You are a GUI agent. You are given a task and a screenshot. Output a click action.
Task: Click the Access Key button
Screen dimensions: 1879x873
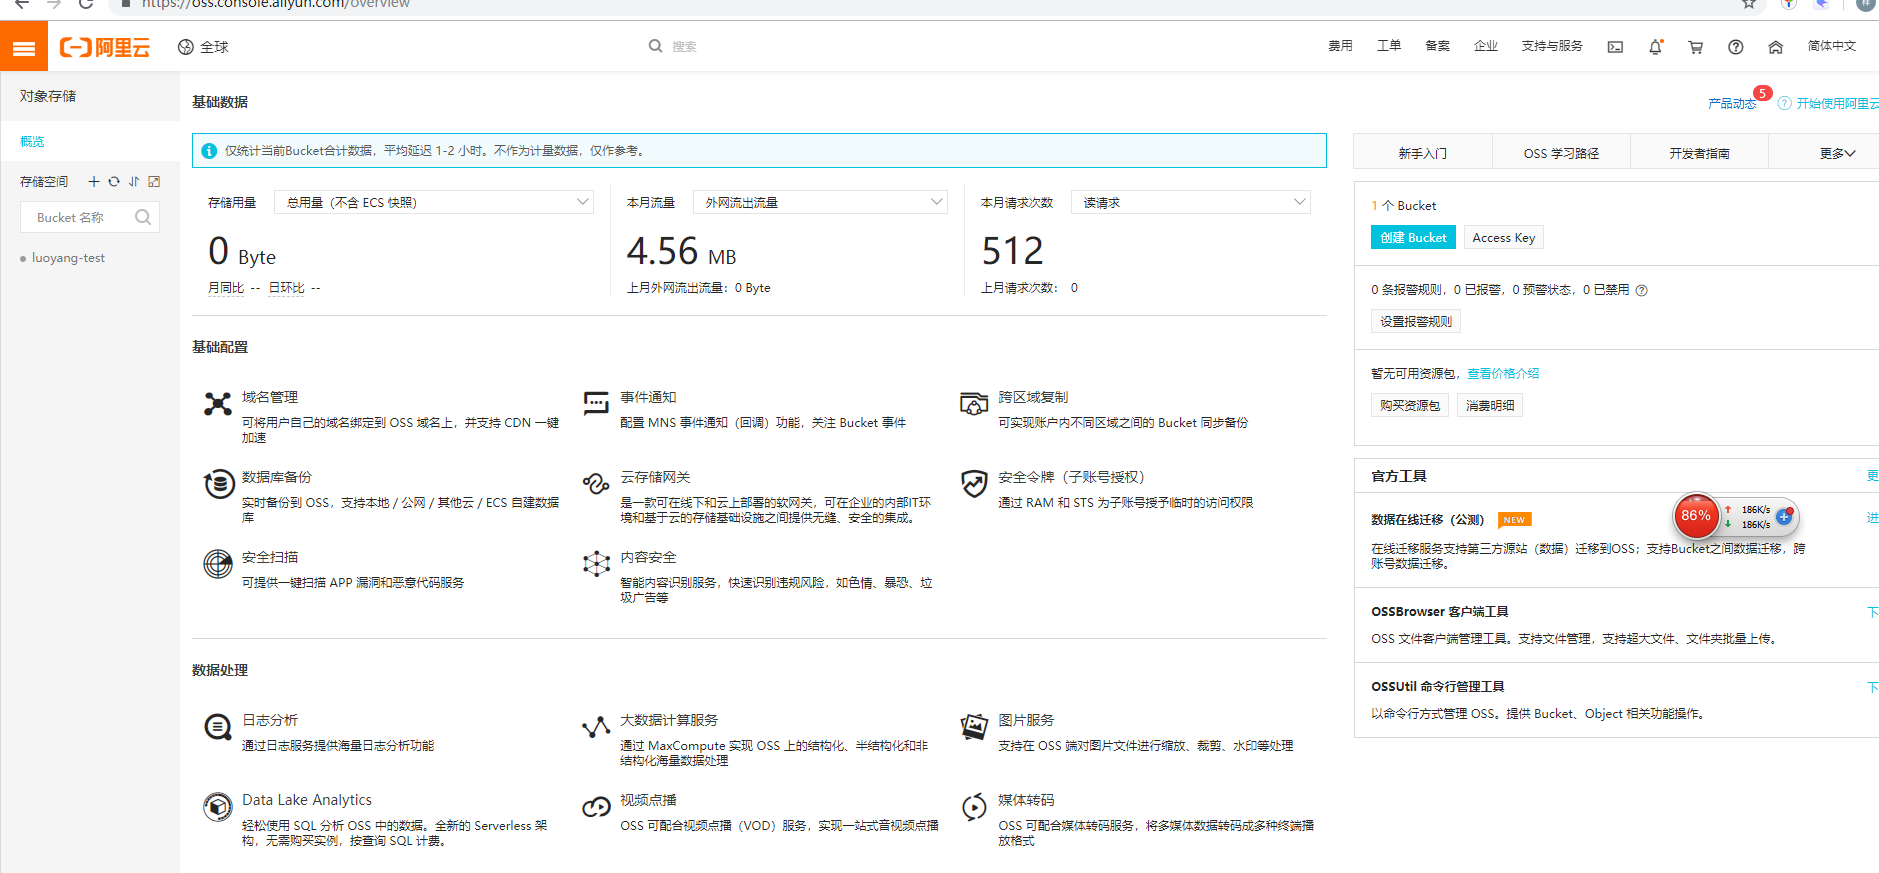pyautogui.click(x=1503, y=237)
